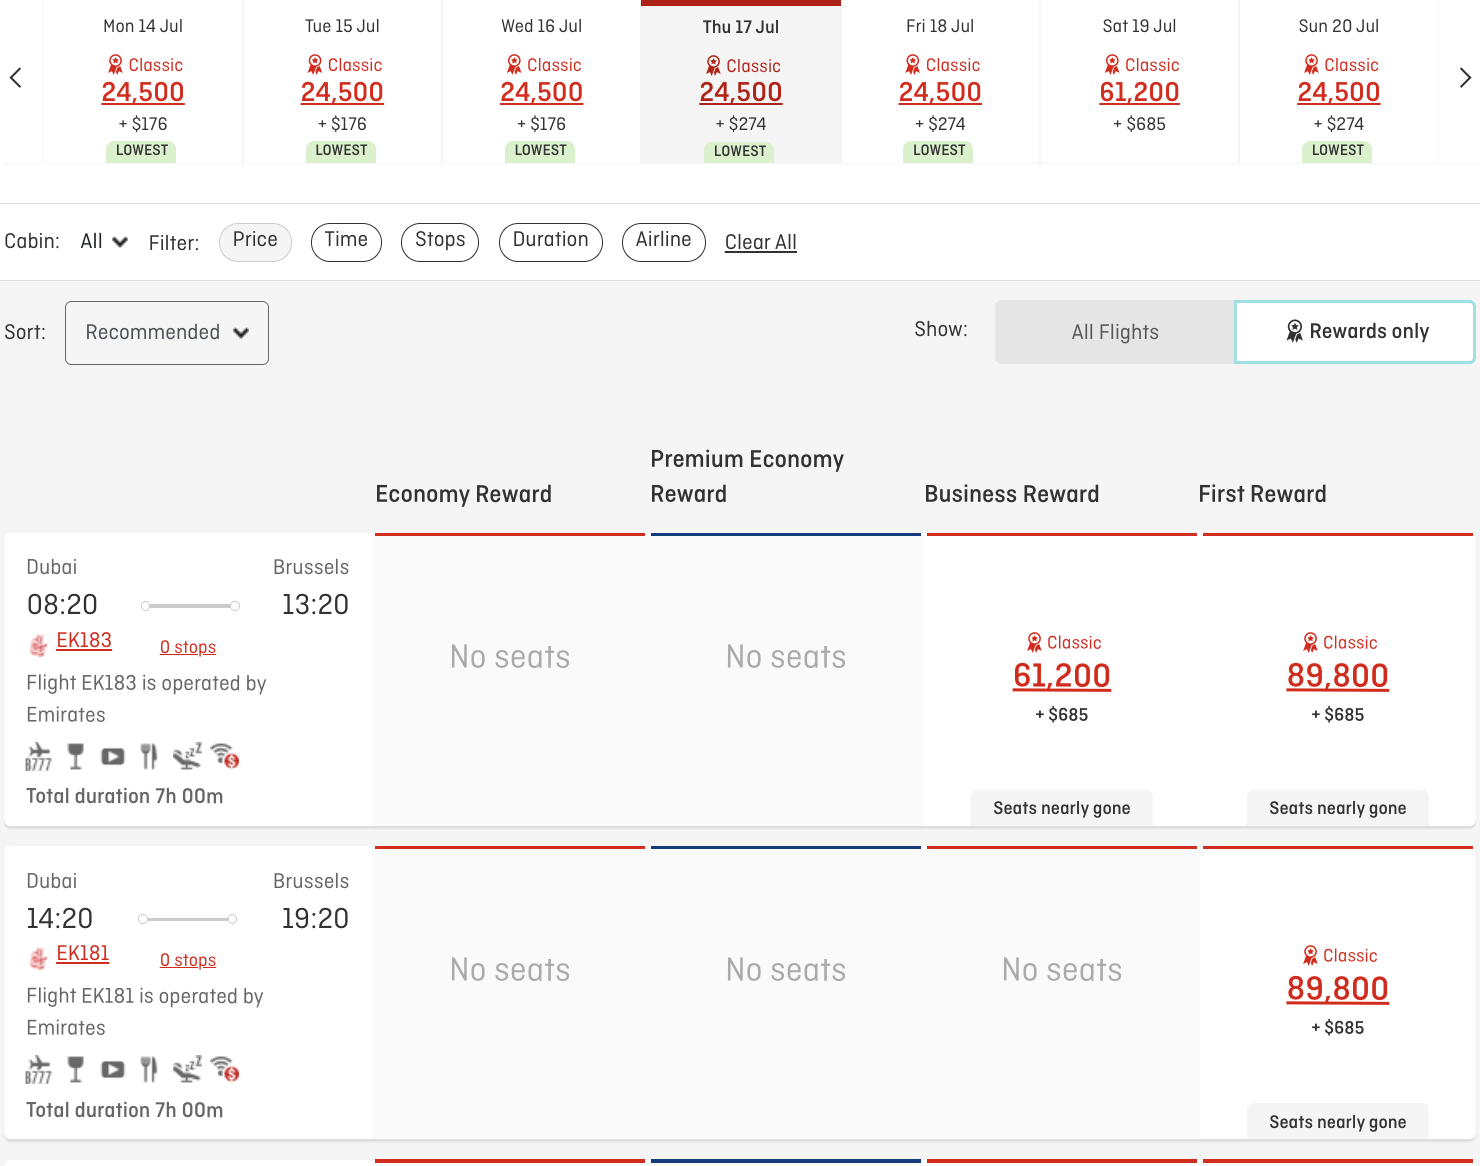Select Sun 20 Jul date tab
Viewport: 1480px width, 1166px height.
(1338, 81)
